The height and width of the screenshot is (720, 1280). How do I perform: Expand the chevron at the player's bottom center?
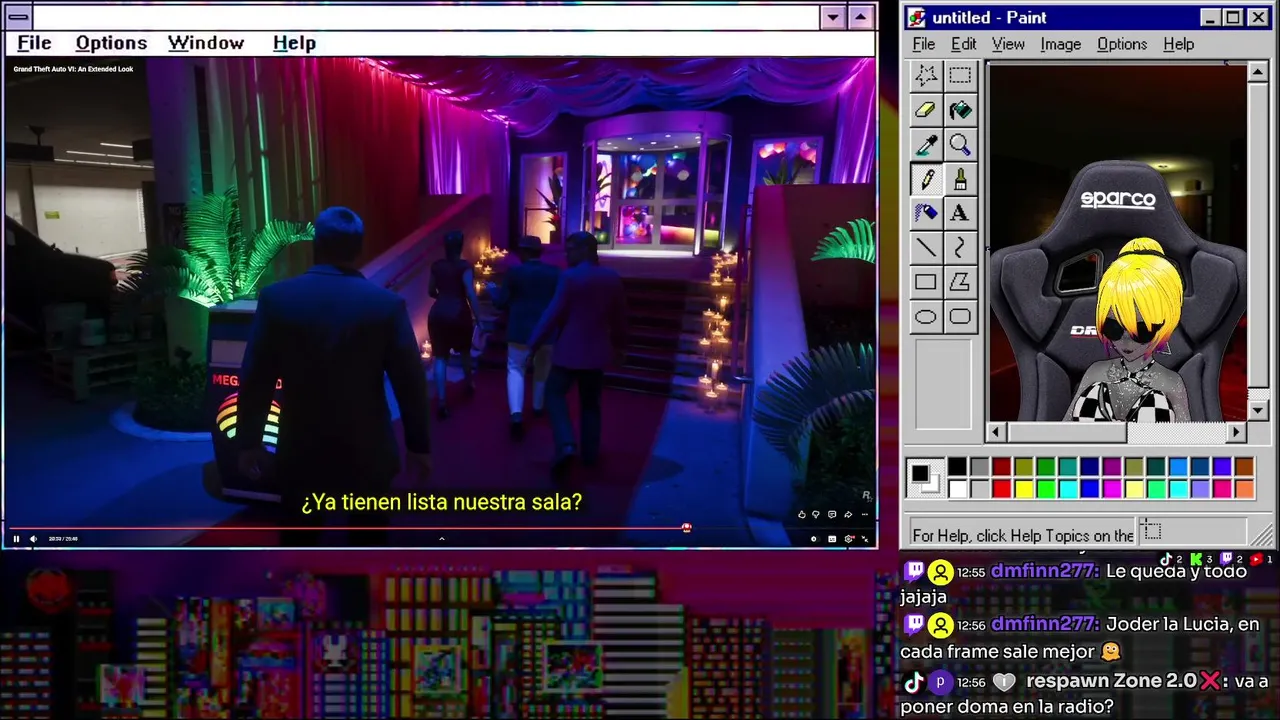point(441,539)
